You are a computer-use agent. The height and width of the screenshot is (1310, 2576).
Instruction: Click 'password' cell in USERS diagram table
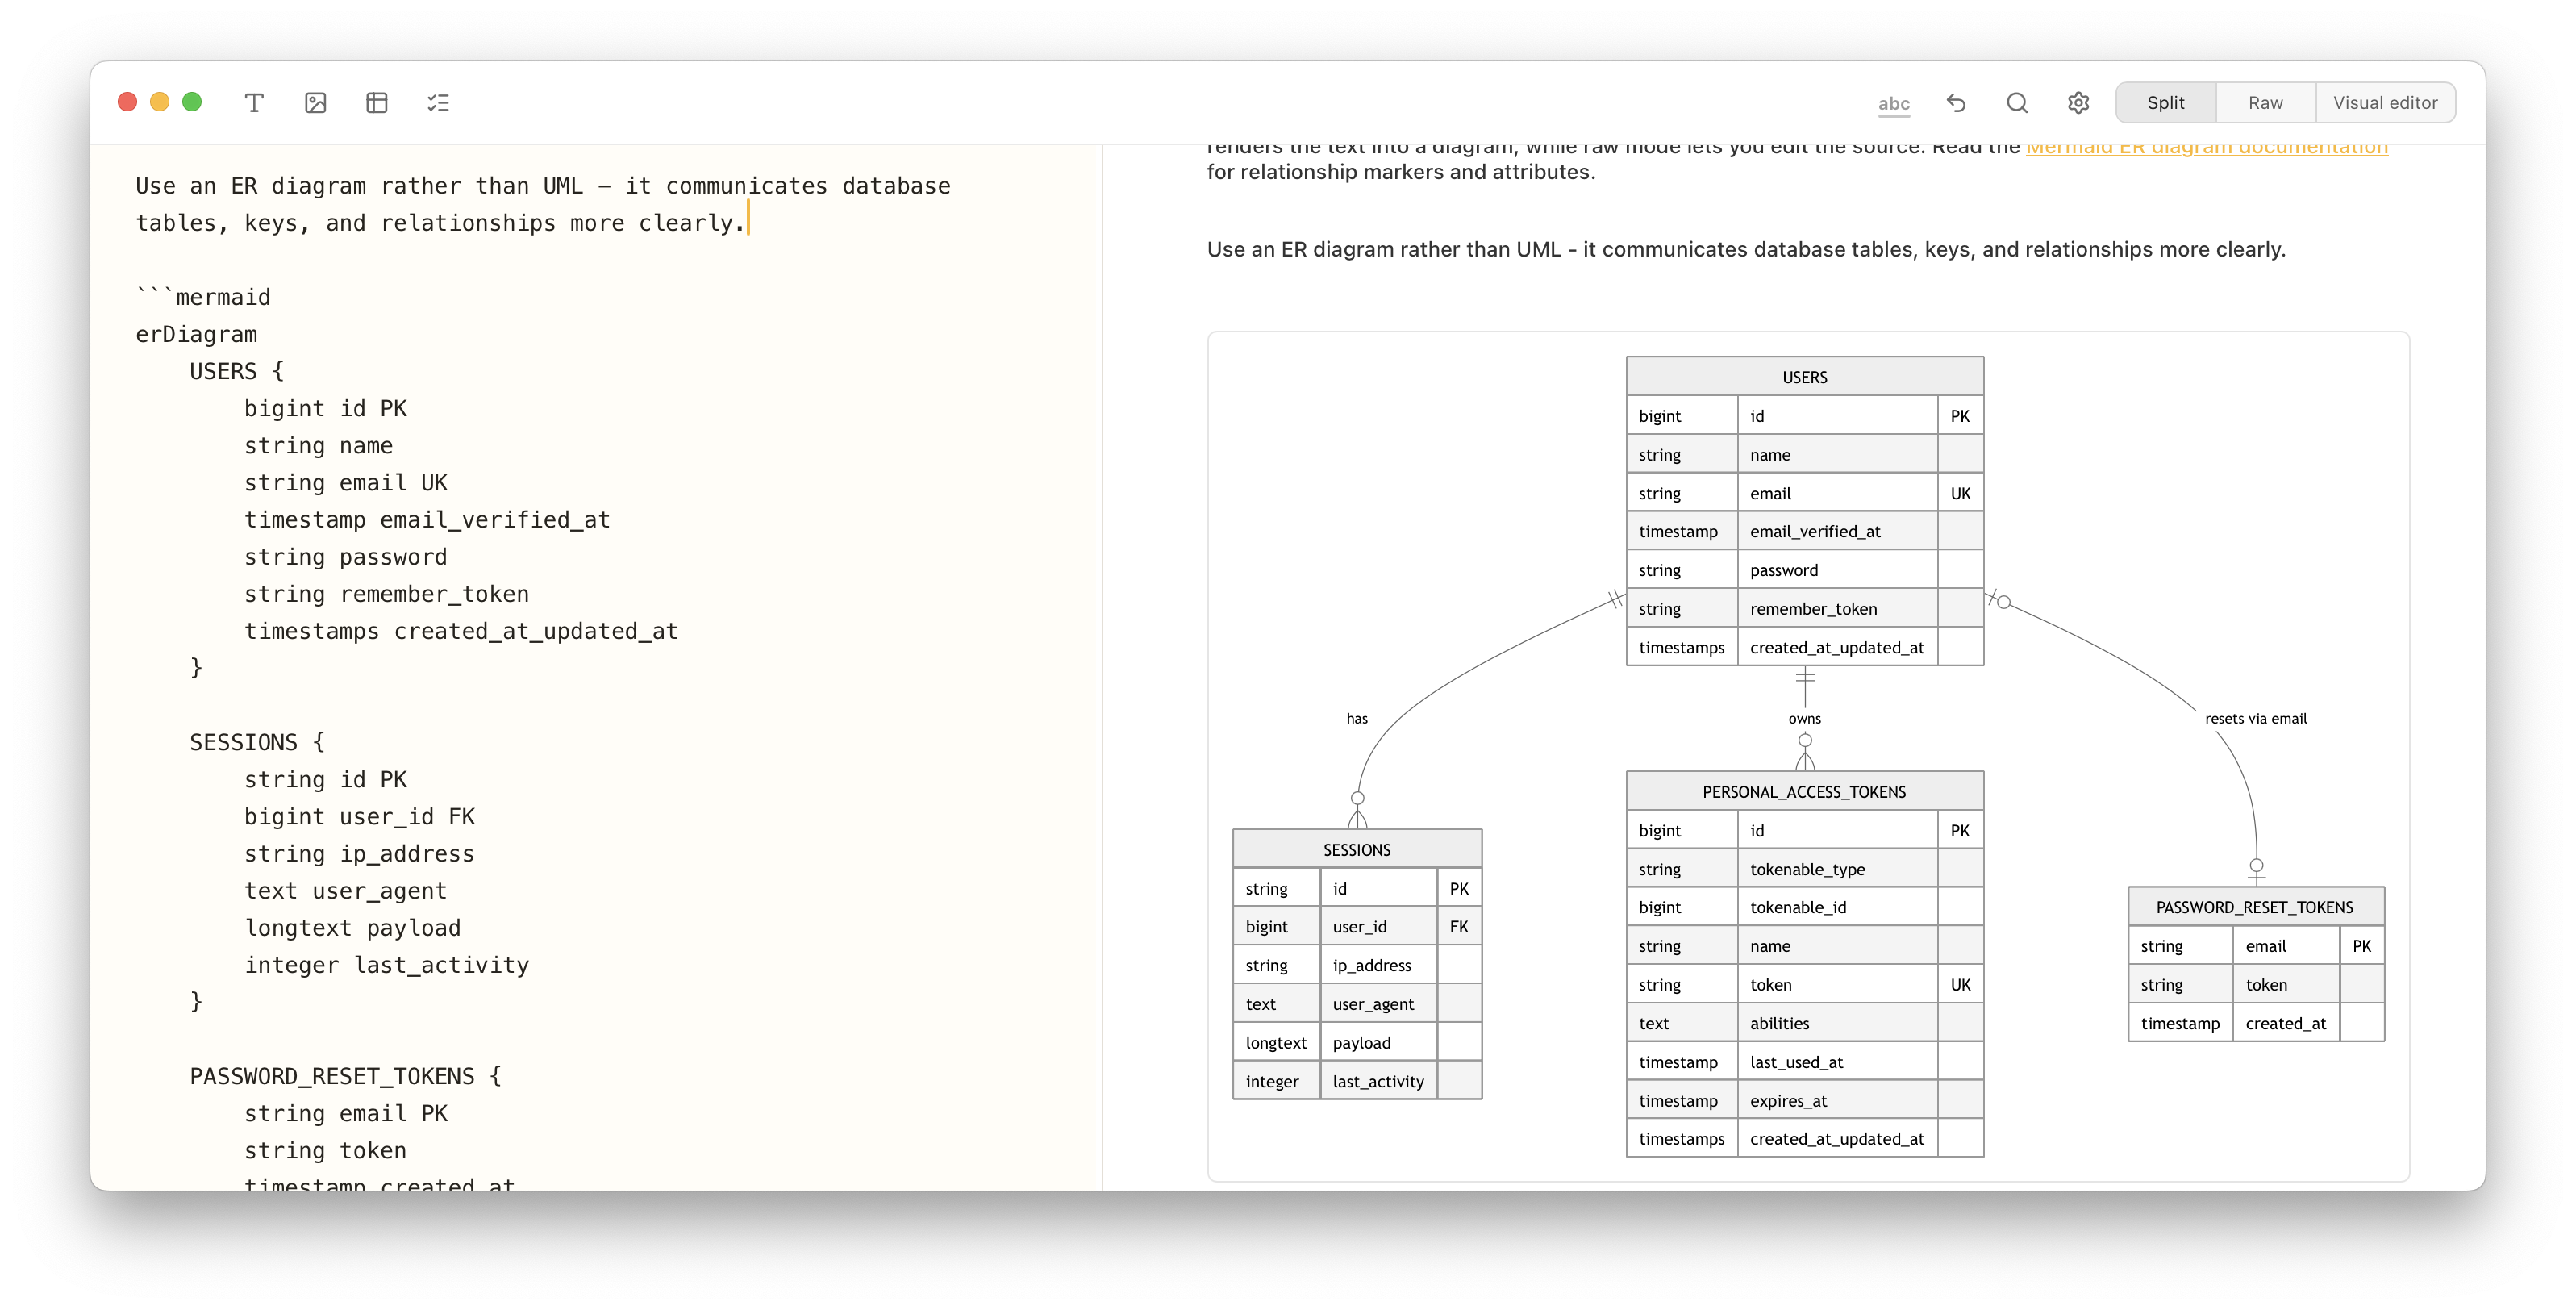[1837, 570]
